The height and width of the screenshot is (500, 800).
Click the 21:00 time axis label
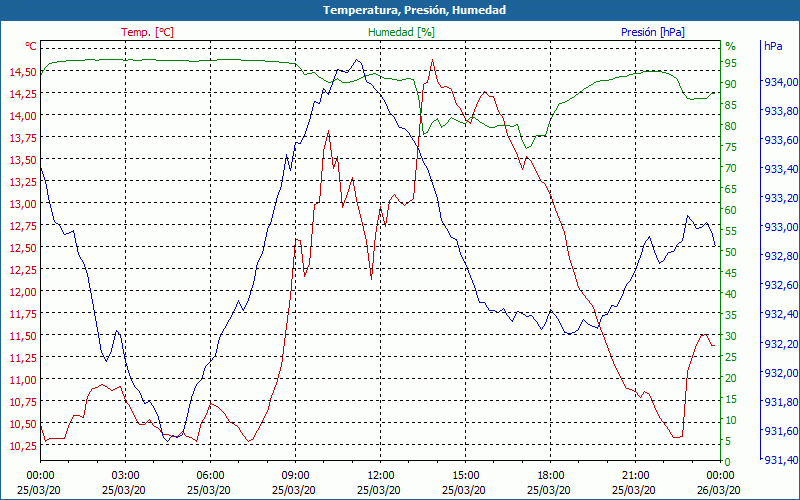tap(636, 476)
